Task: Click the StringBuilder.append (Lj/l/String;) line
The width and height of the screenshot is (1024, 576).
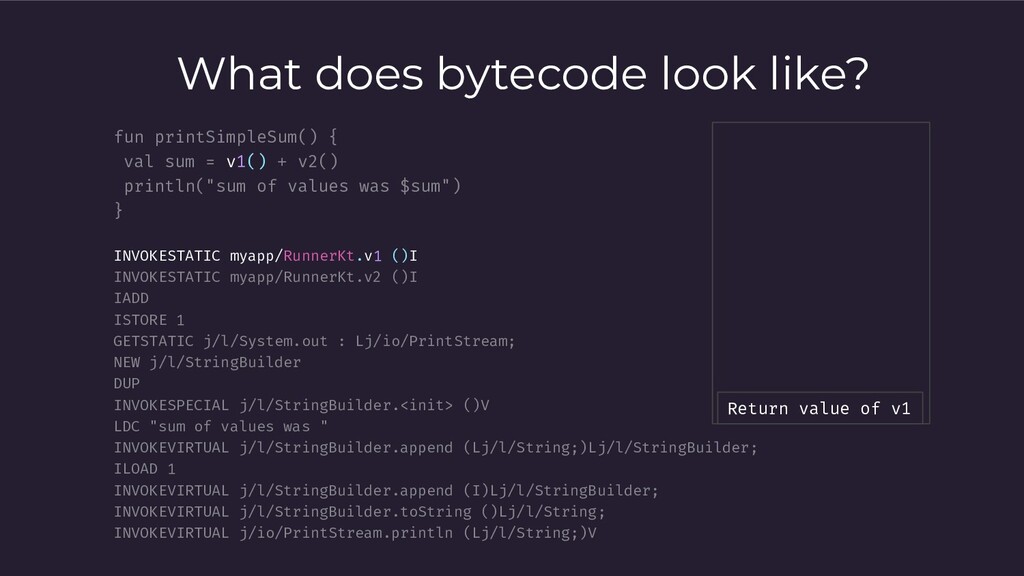Action: 436,448
